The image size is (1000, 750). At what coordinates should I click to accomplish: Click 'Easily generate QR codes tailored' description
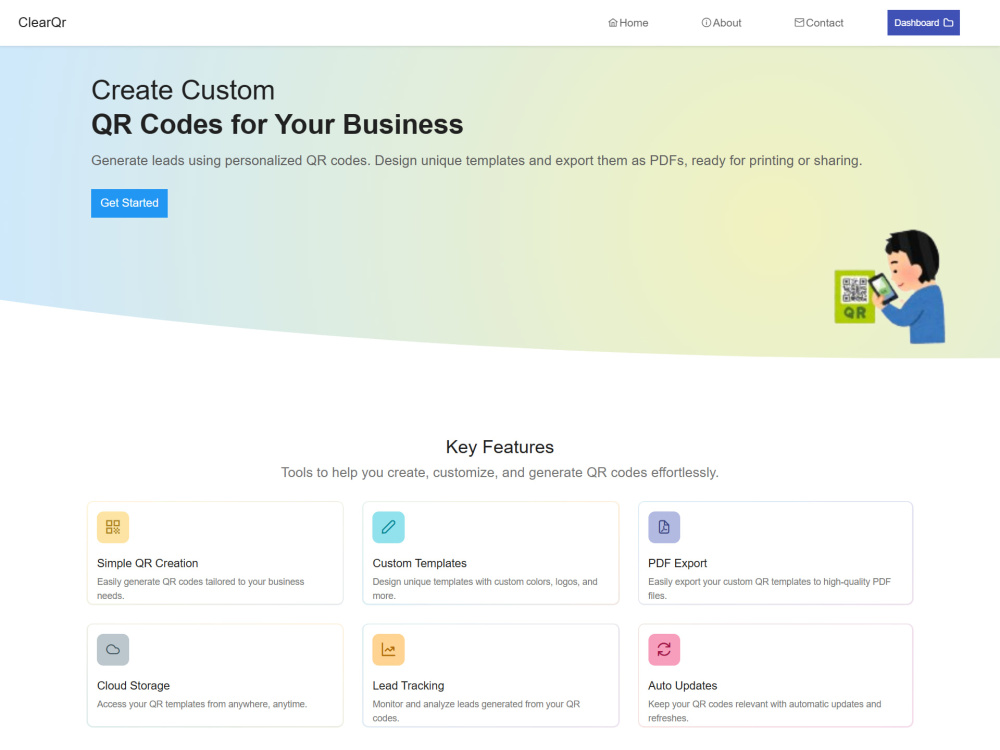point(201,589)
